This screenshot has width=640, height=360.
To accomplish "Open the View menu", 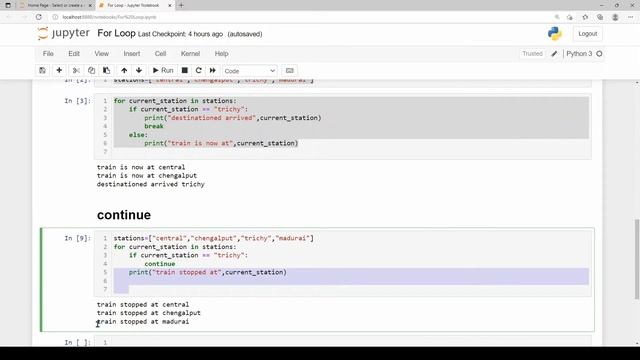I will pyautogui.click(x=102, y=53).
